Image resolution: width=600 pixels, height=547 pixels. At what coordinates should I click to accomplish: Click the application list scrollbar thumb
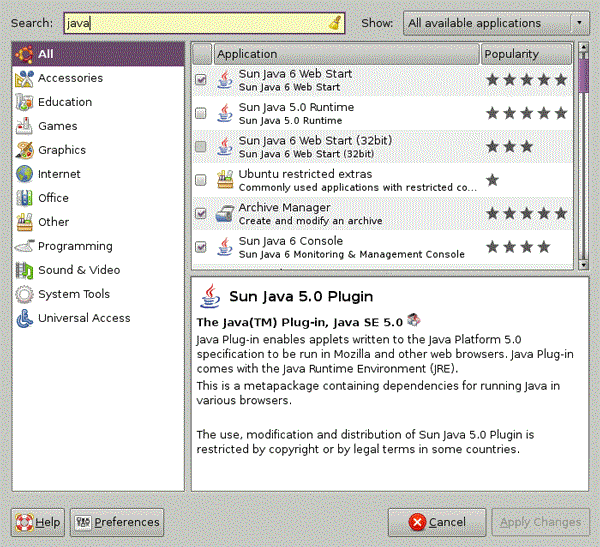point(584,75)
